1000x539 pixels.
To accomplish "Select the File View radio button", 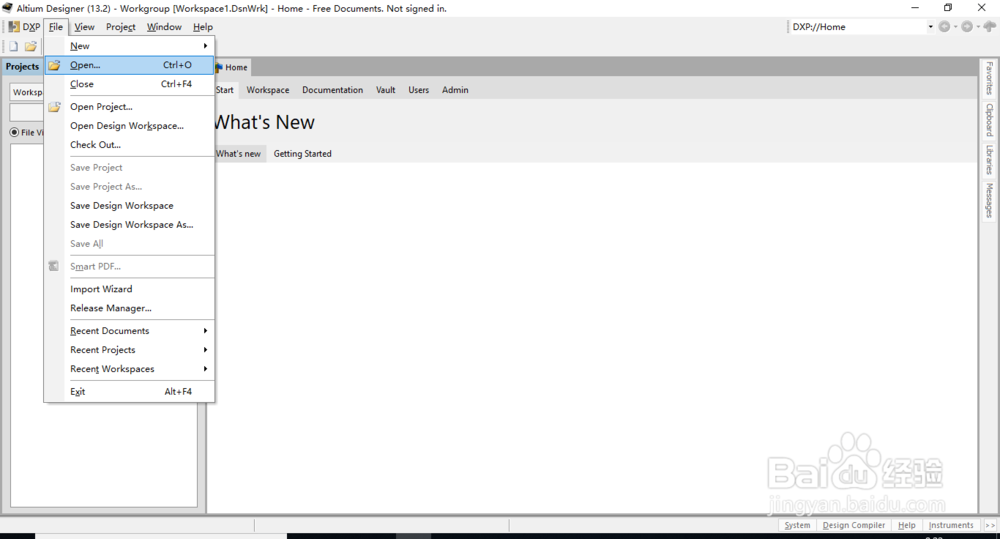I will (x=14, y=132).
